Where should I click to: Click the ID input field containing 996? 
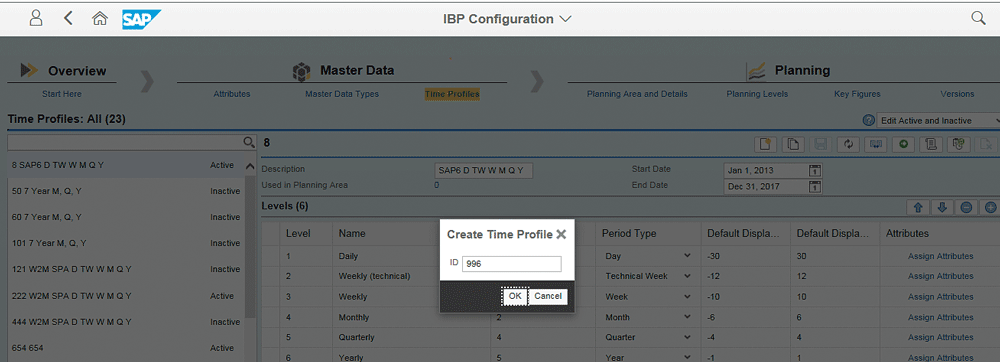pos(512,264)
